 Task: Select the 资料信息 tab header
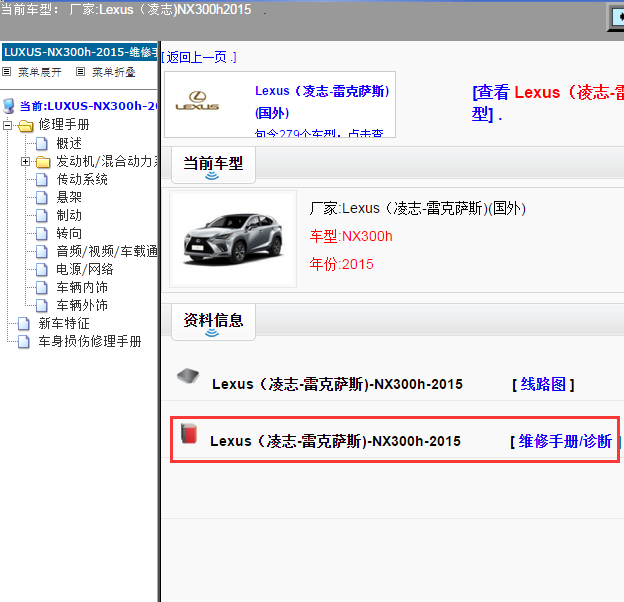[x=213, y=321]
